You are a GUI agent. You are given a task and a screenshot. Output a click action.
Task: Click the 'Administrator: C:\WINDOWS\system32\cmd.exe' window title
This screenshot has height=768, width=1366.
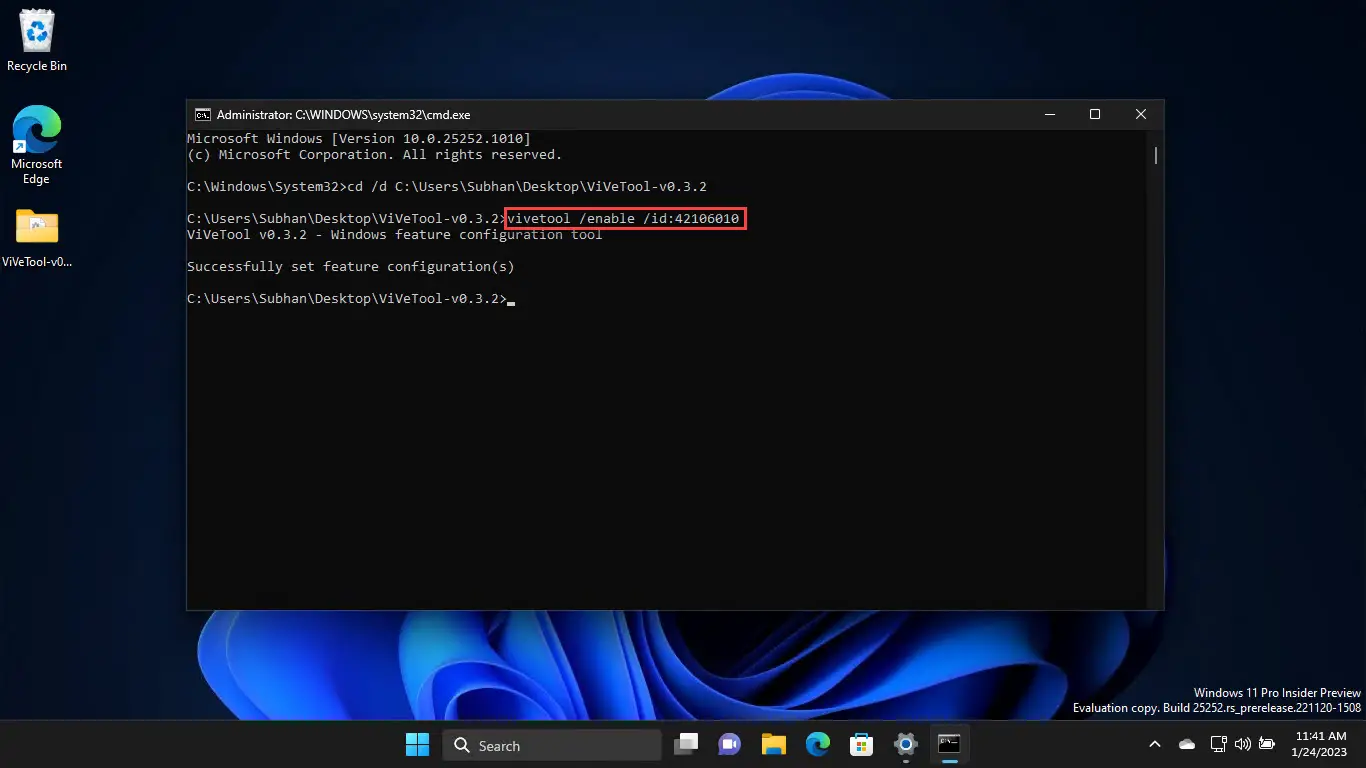point(344,115)
